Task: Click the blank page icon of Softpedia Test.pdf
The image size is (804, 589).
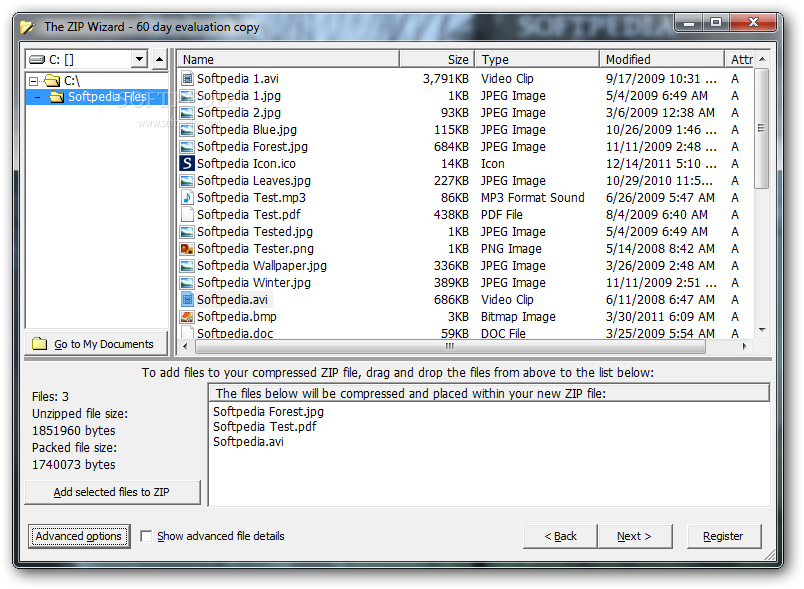Action: click(x=187, y=215)
